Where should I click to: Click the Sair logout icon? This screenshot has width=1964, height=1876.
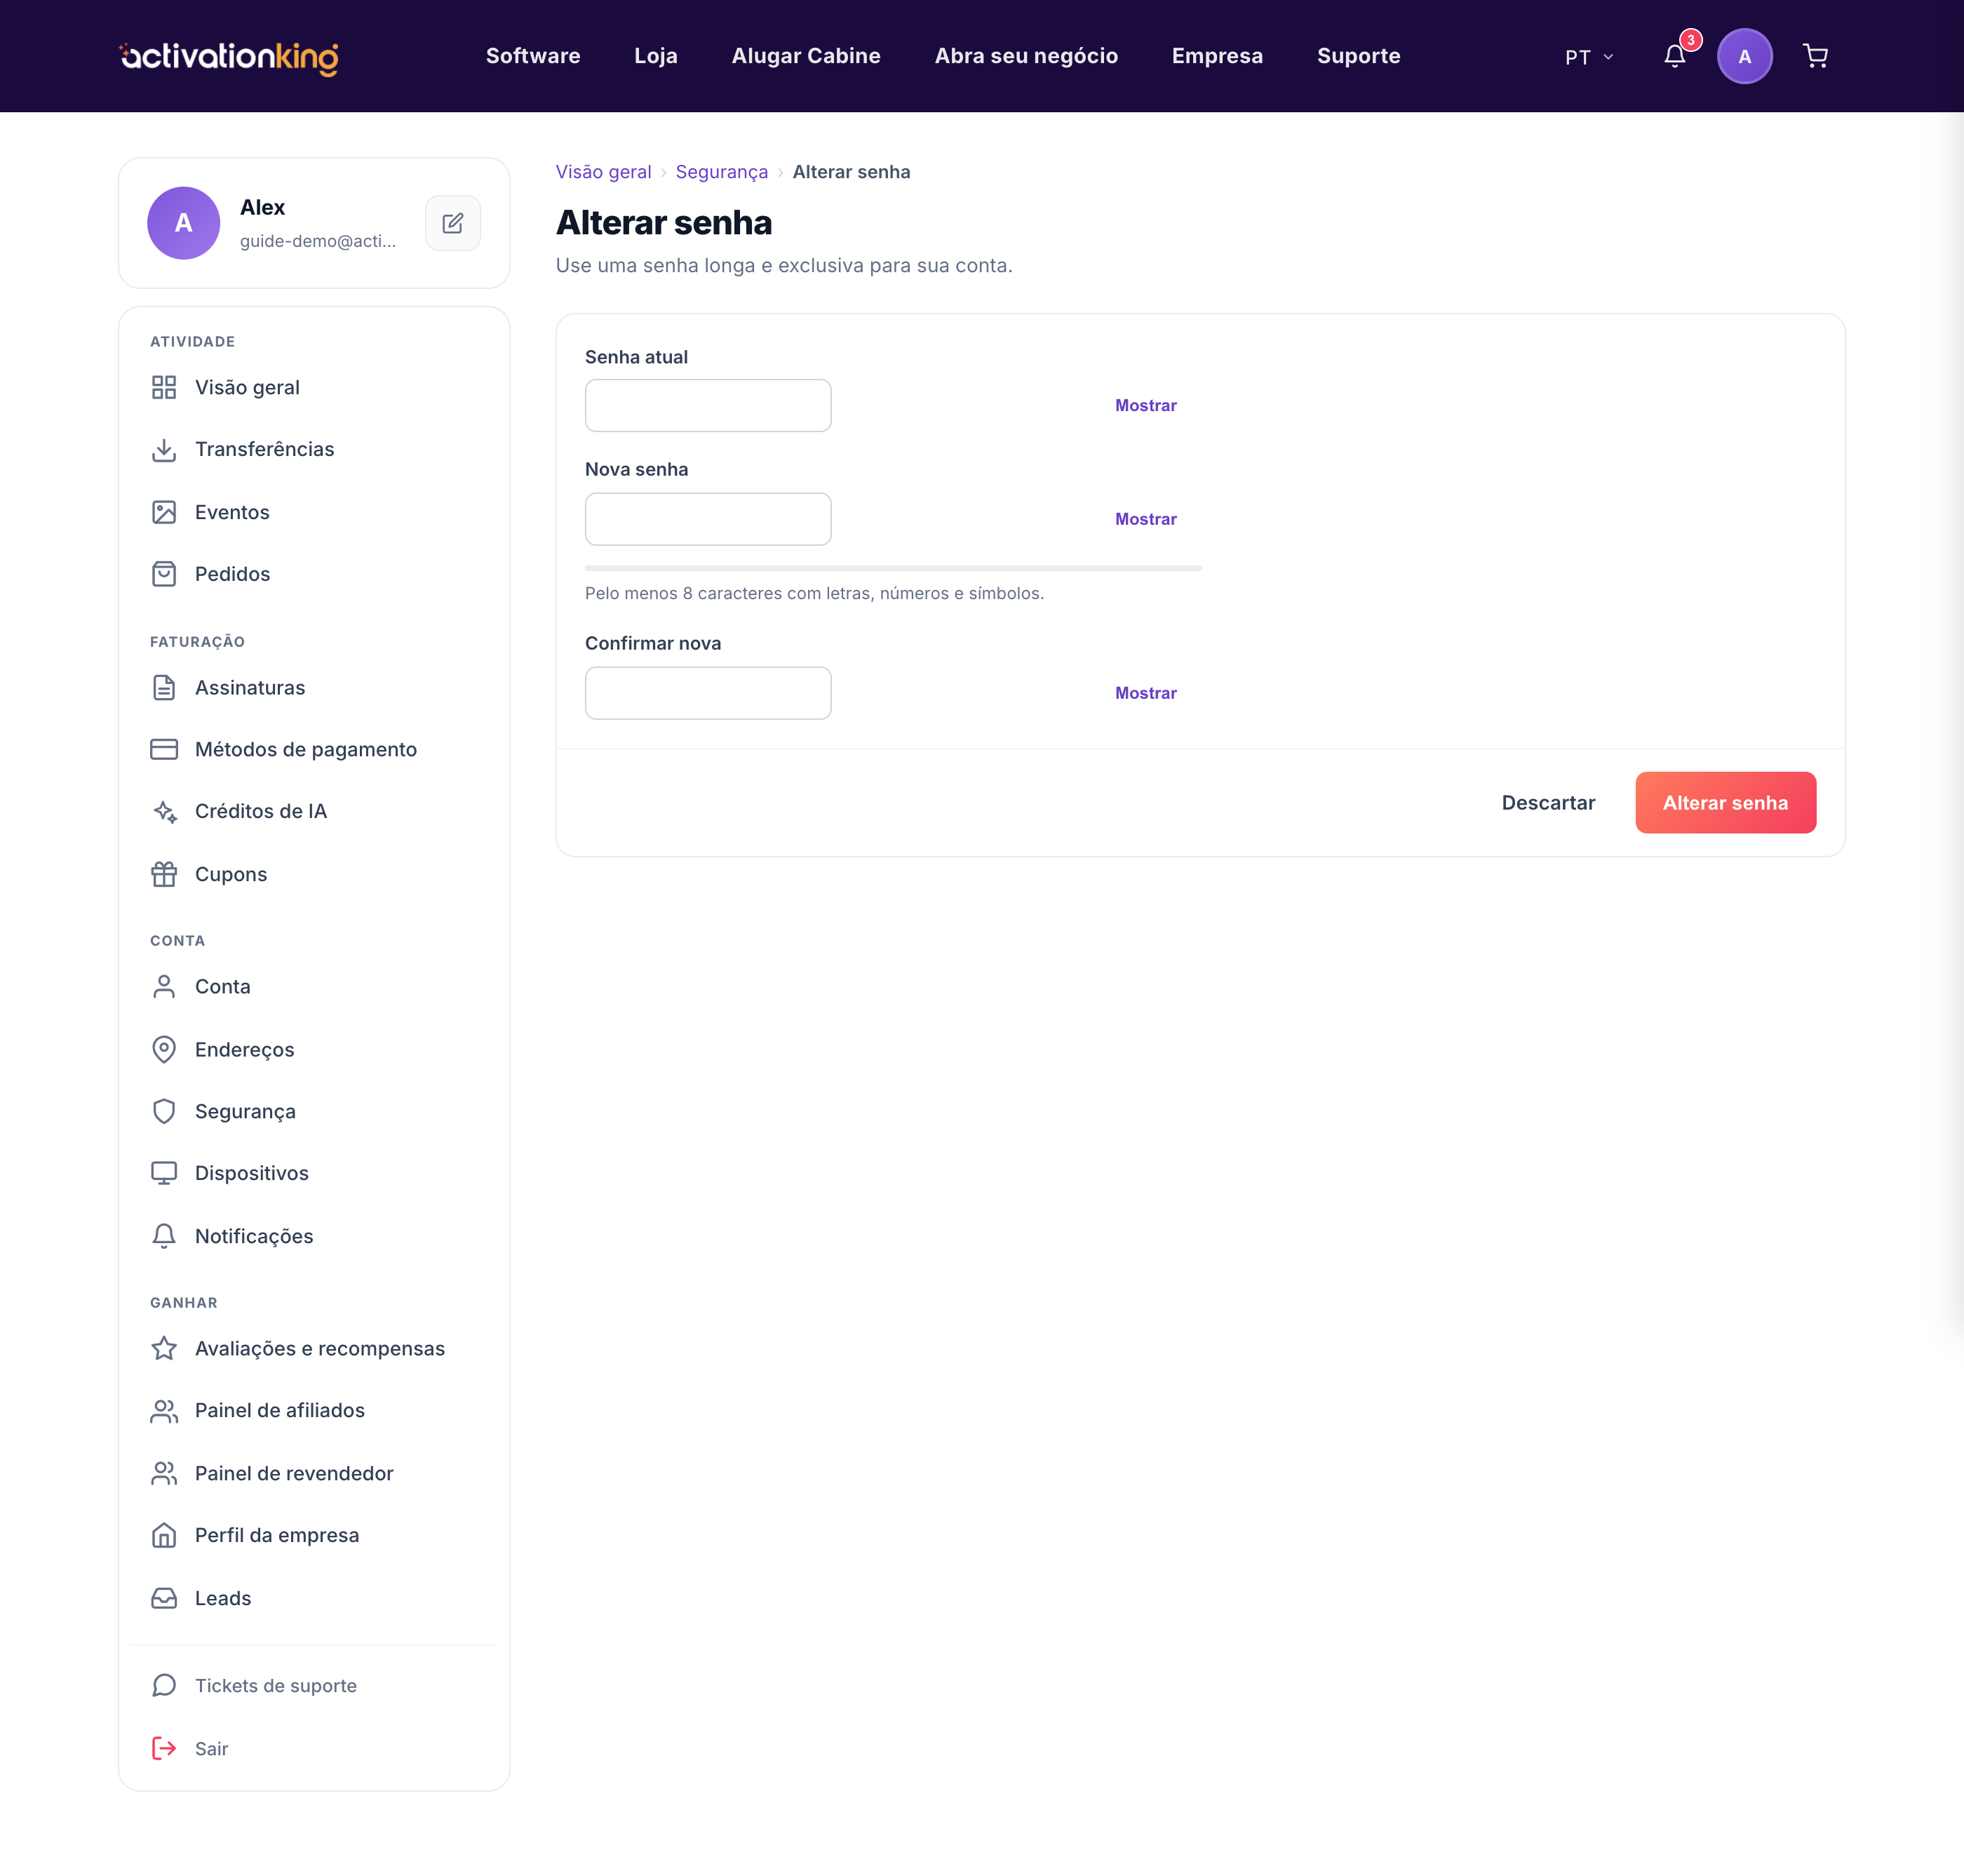click(164, 1748)
